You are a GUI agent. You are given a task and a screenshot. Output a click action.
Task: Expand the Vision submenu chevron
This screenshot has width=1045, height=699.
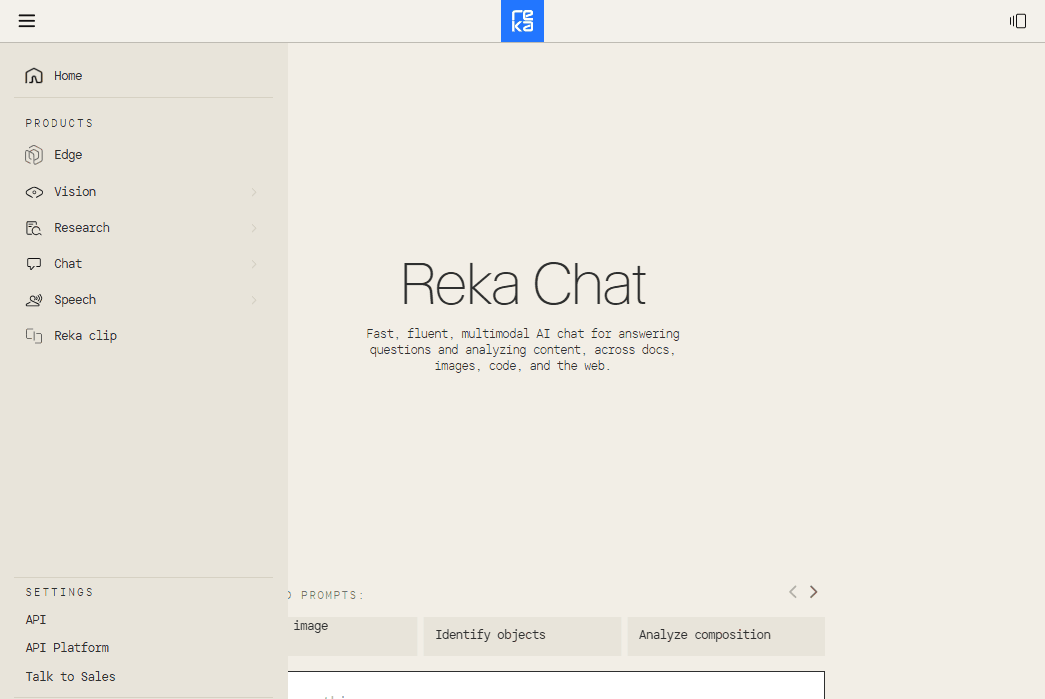(253, 191)
